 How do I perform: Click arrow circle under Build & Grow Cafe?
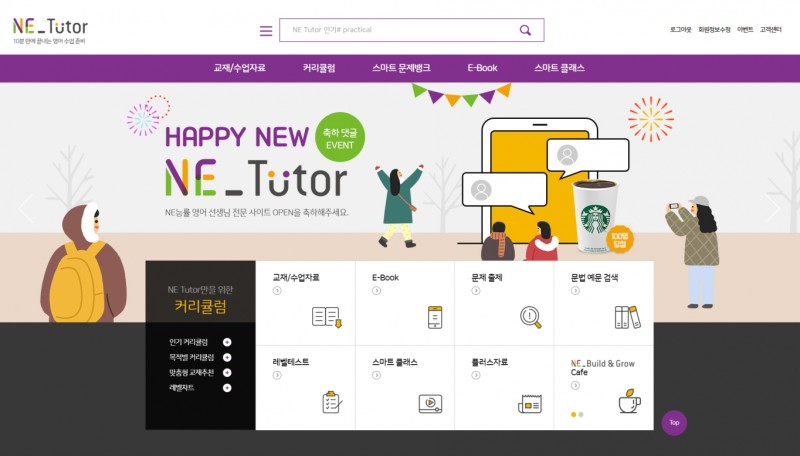pyautogui.click(x=575, y=385)
